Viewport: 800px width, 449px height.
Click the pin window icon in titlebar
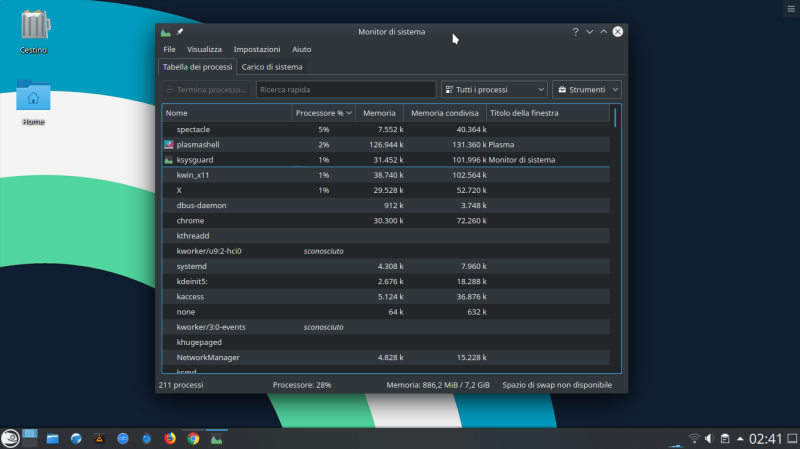point(180,32)
